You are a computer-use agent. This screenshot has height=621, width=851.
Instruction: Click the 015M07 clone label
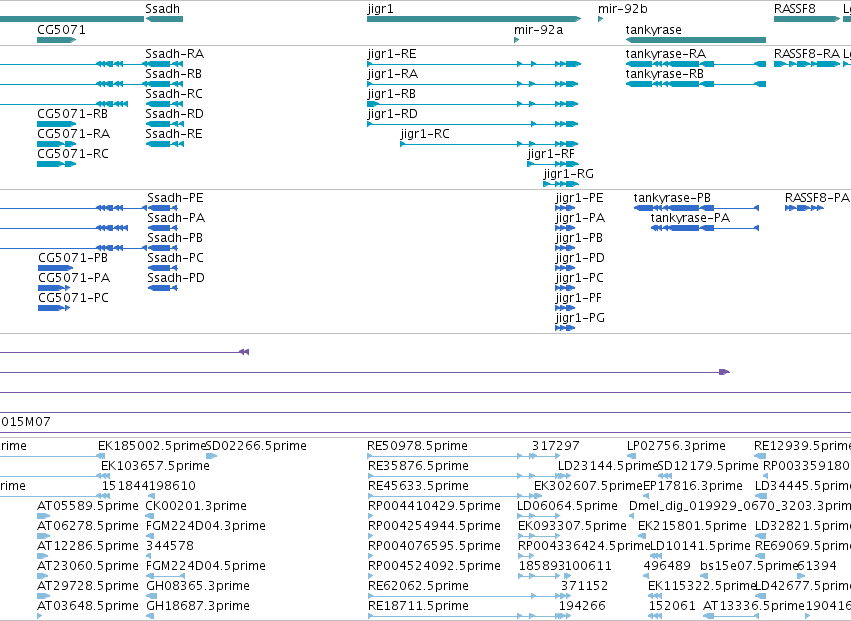(x=26, y=422)
